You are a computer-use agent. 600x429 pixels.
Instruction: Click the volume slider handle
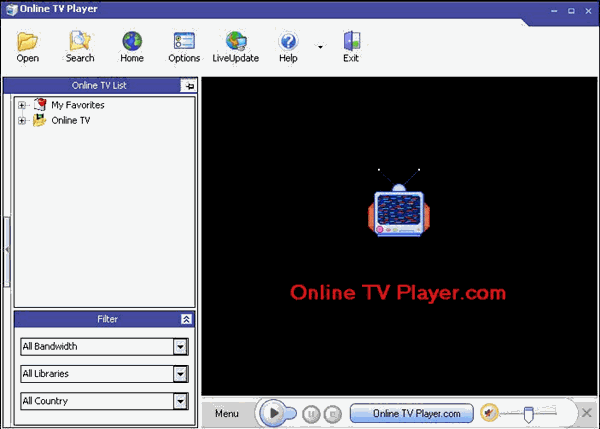coord(528,414)
